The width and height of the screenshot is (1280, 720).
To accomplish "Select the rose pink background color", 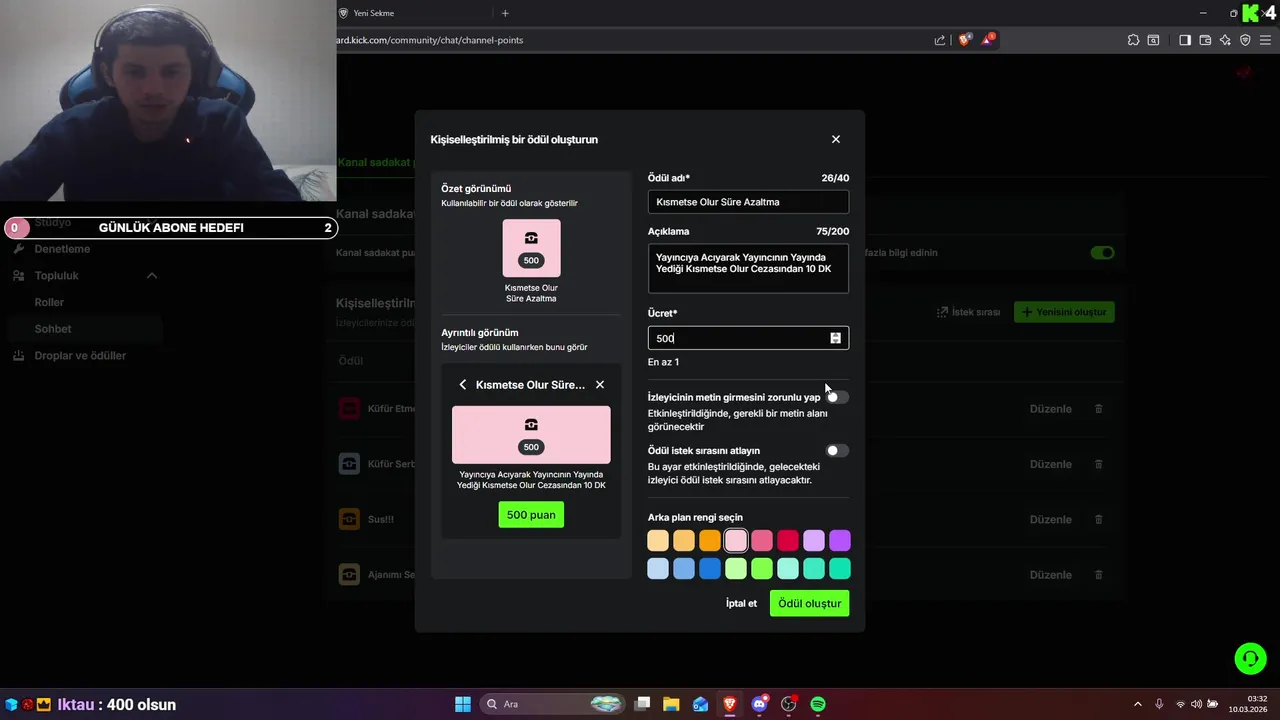I will click(762, 541).
